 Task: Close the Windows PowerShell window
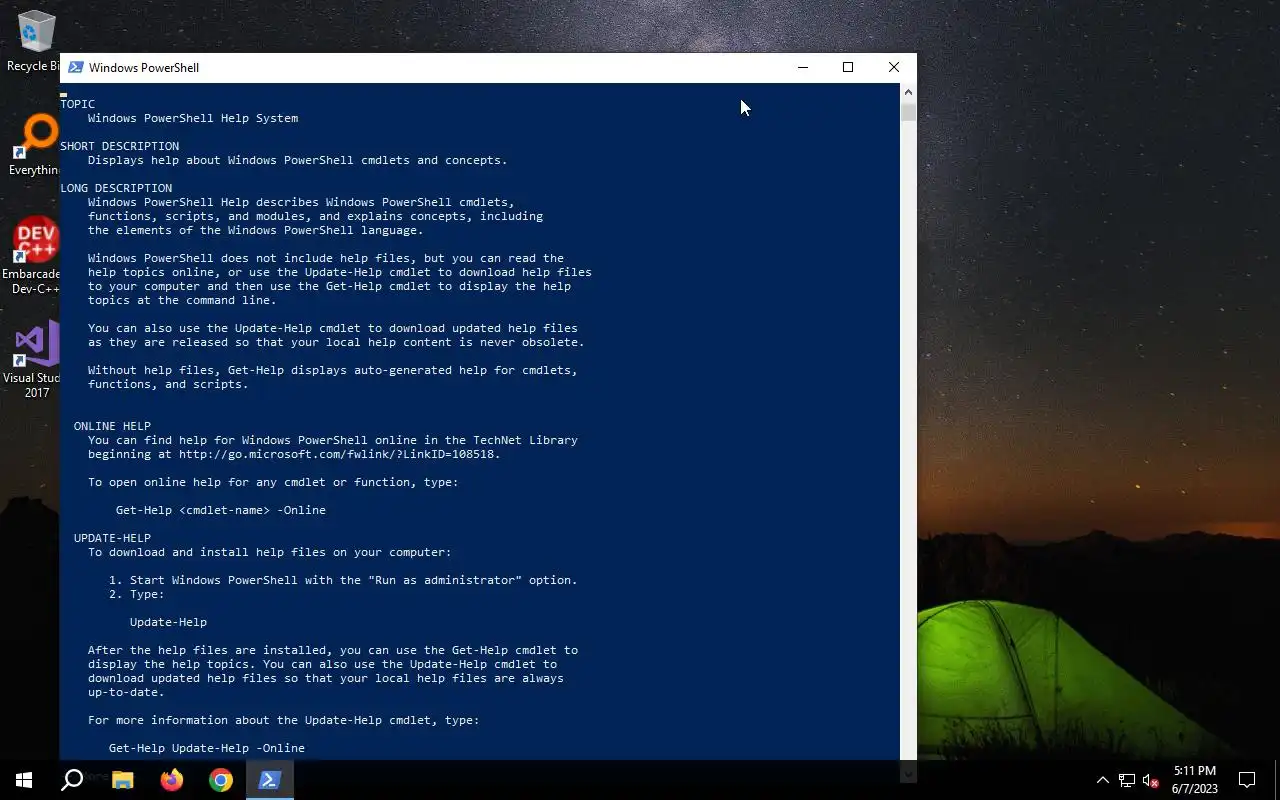894,67
